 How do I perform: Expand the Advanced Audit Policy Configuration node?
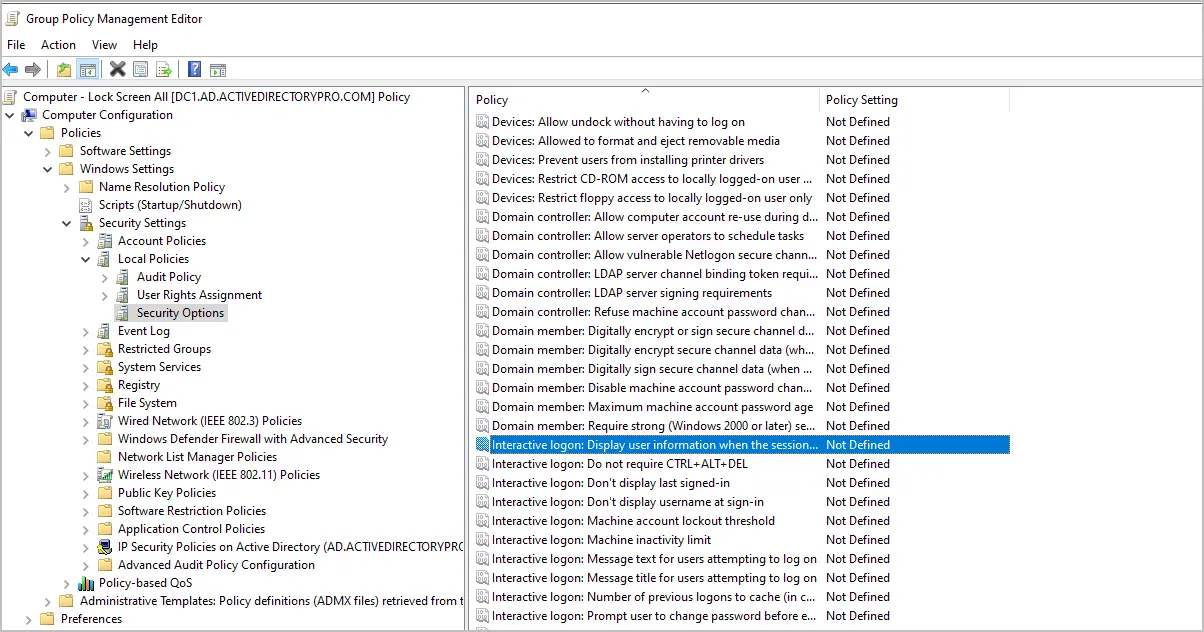point(86,565)
